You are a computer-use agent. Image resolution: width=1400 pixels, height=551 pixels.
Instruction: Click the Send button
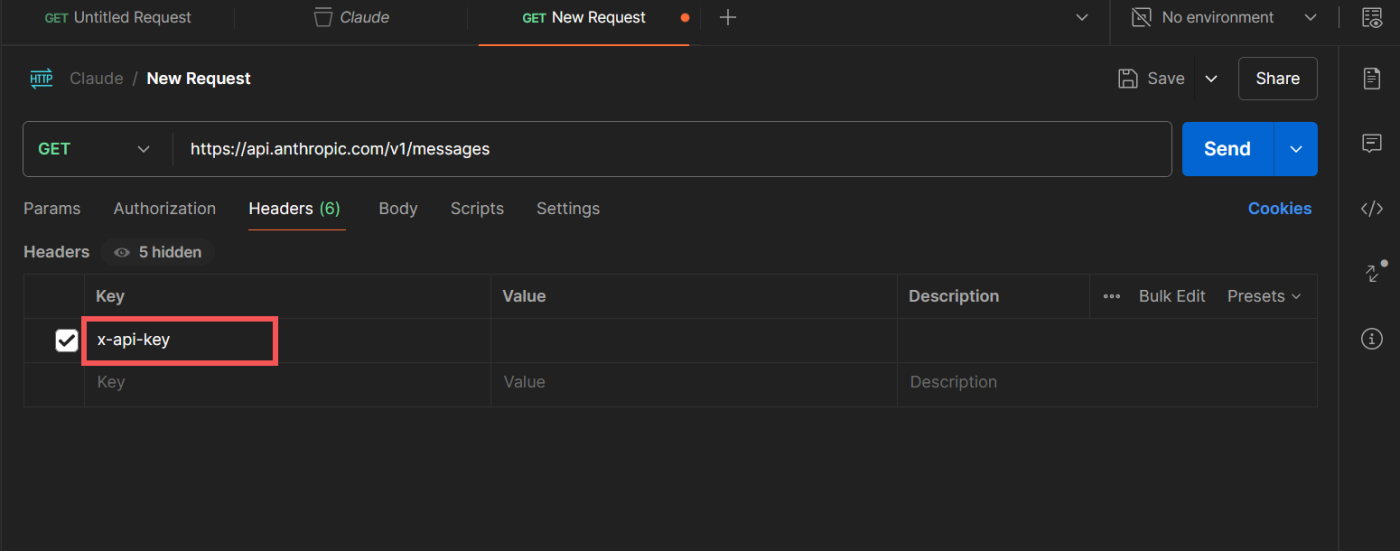point(1228,149)
